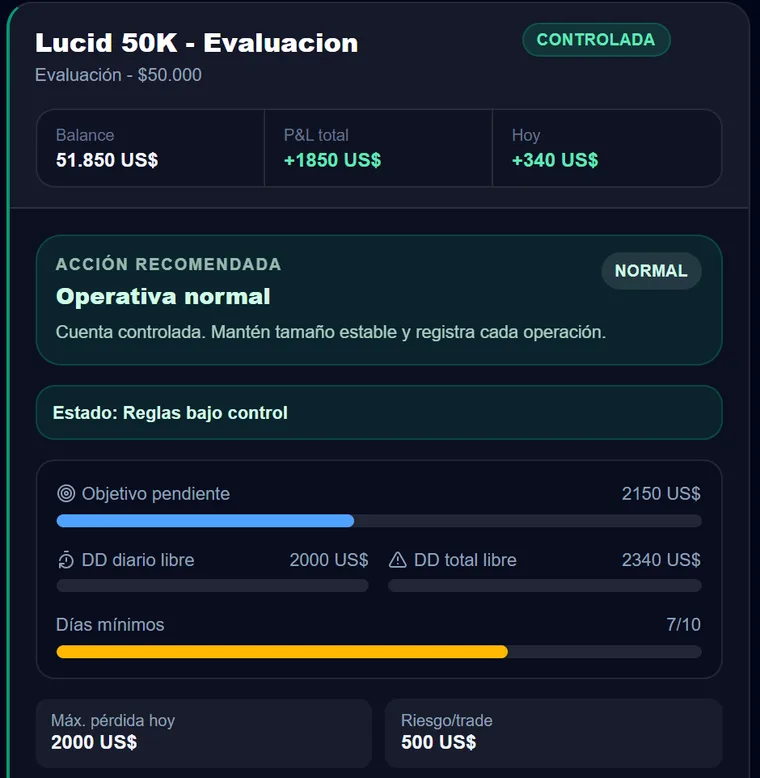Open the Acción recomendada Operativa normal card
Image resolution: width=760 pixels, height=778 pixels.
click(x=379, y=300)
